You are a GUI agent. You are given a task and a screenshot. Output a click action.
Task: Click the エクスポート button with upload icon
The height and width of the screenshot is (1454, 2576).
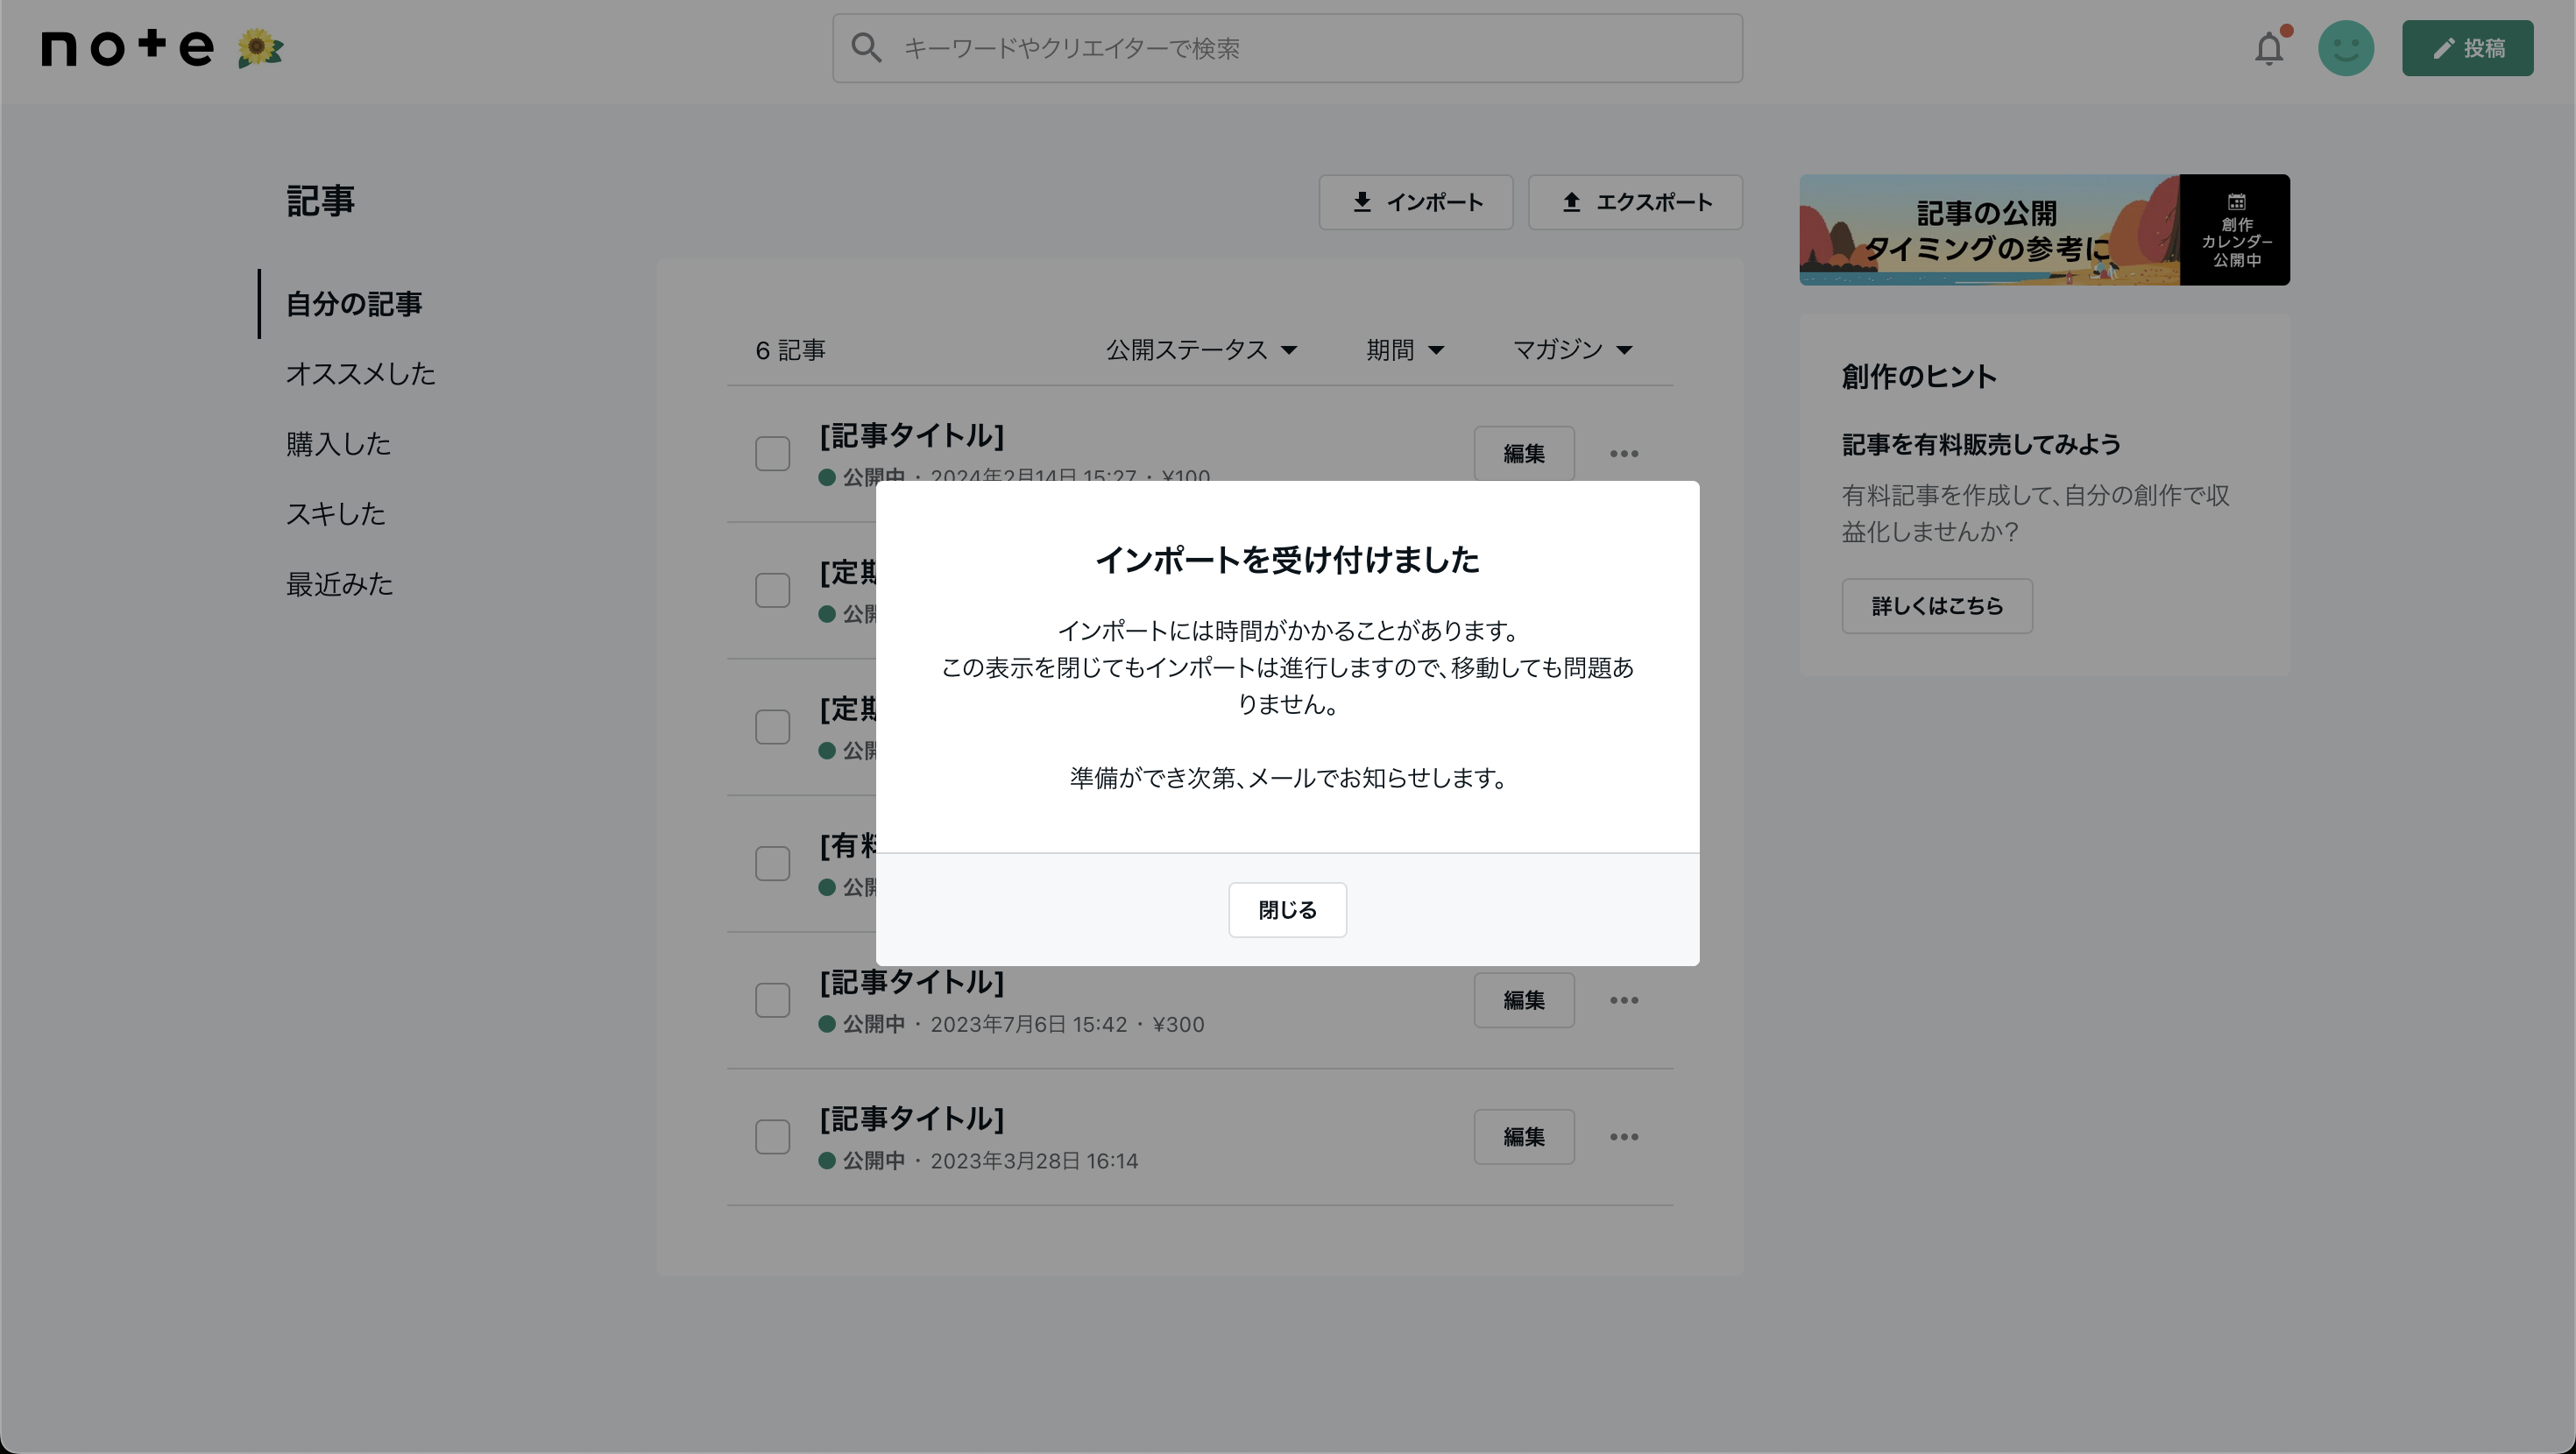coord(1635,202)
